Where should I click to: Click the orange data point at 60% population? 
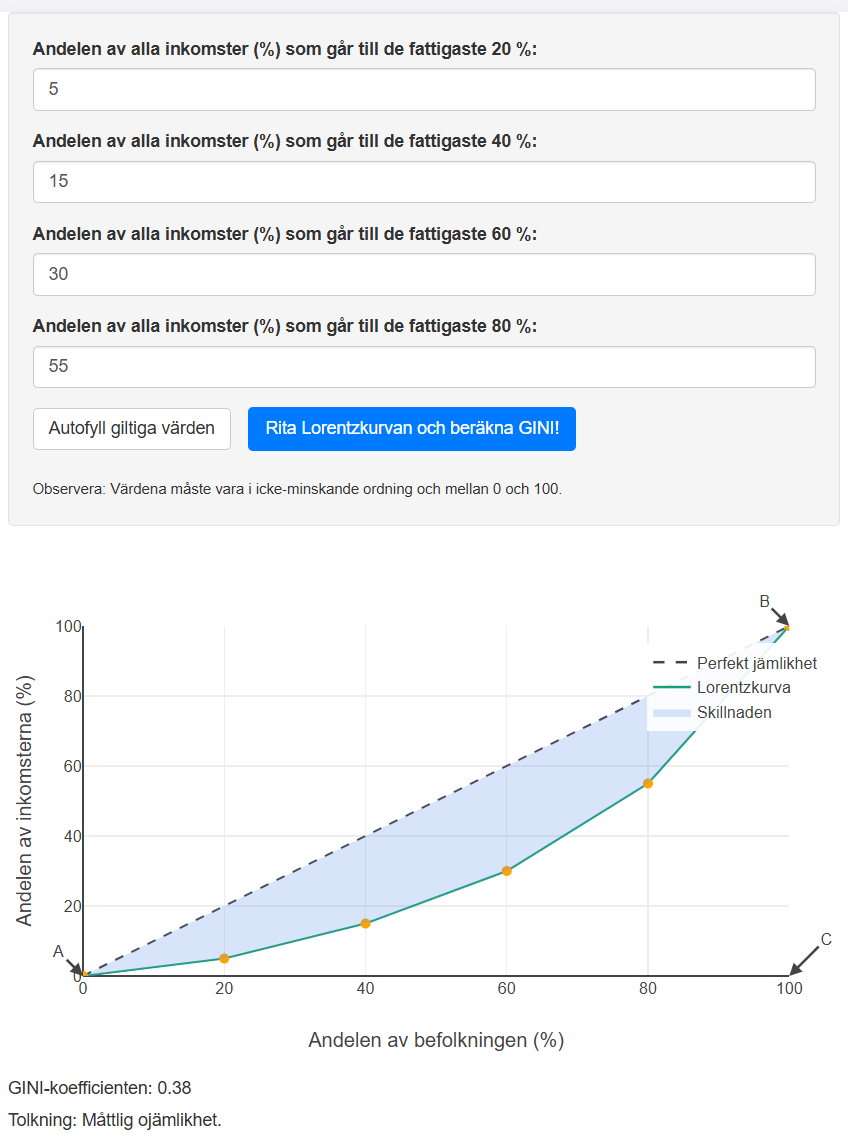(506, 871)
